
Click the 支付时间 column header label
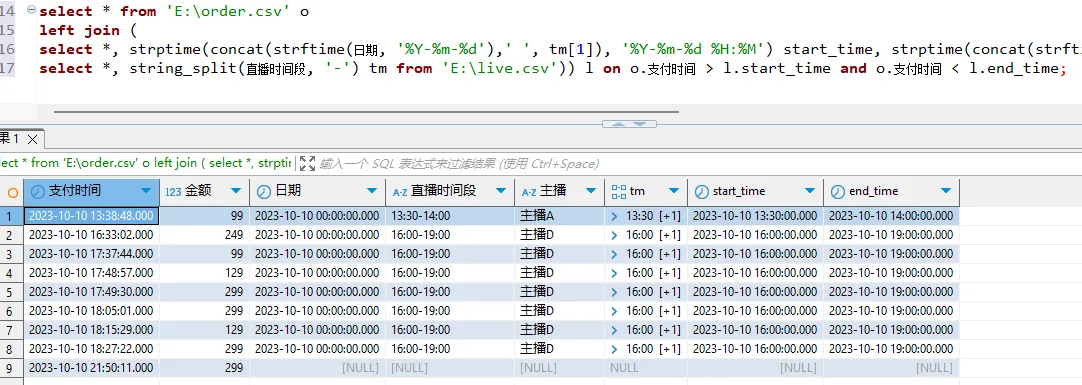click(x=75, y=191)
